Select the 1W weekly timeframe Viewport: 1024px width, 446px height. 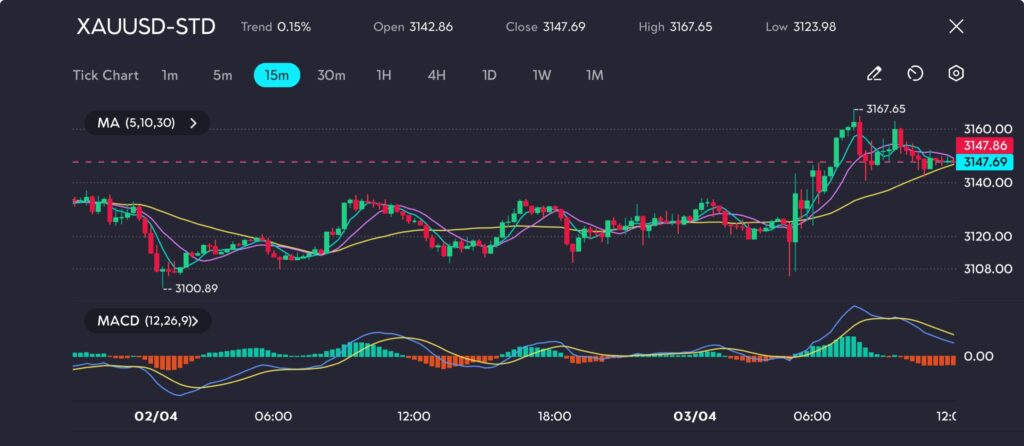coord(541,75)
